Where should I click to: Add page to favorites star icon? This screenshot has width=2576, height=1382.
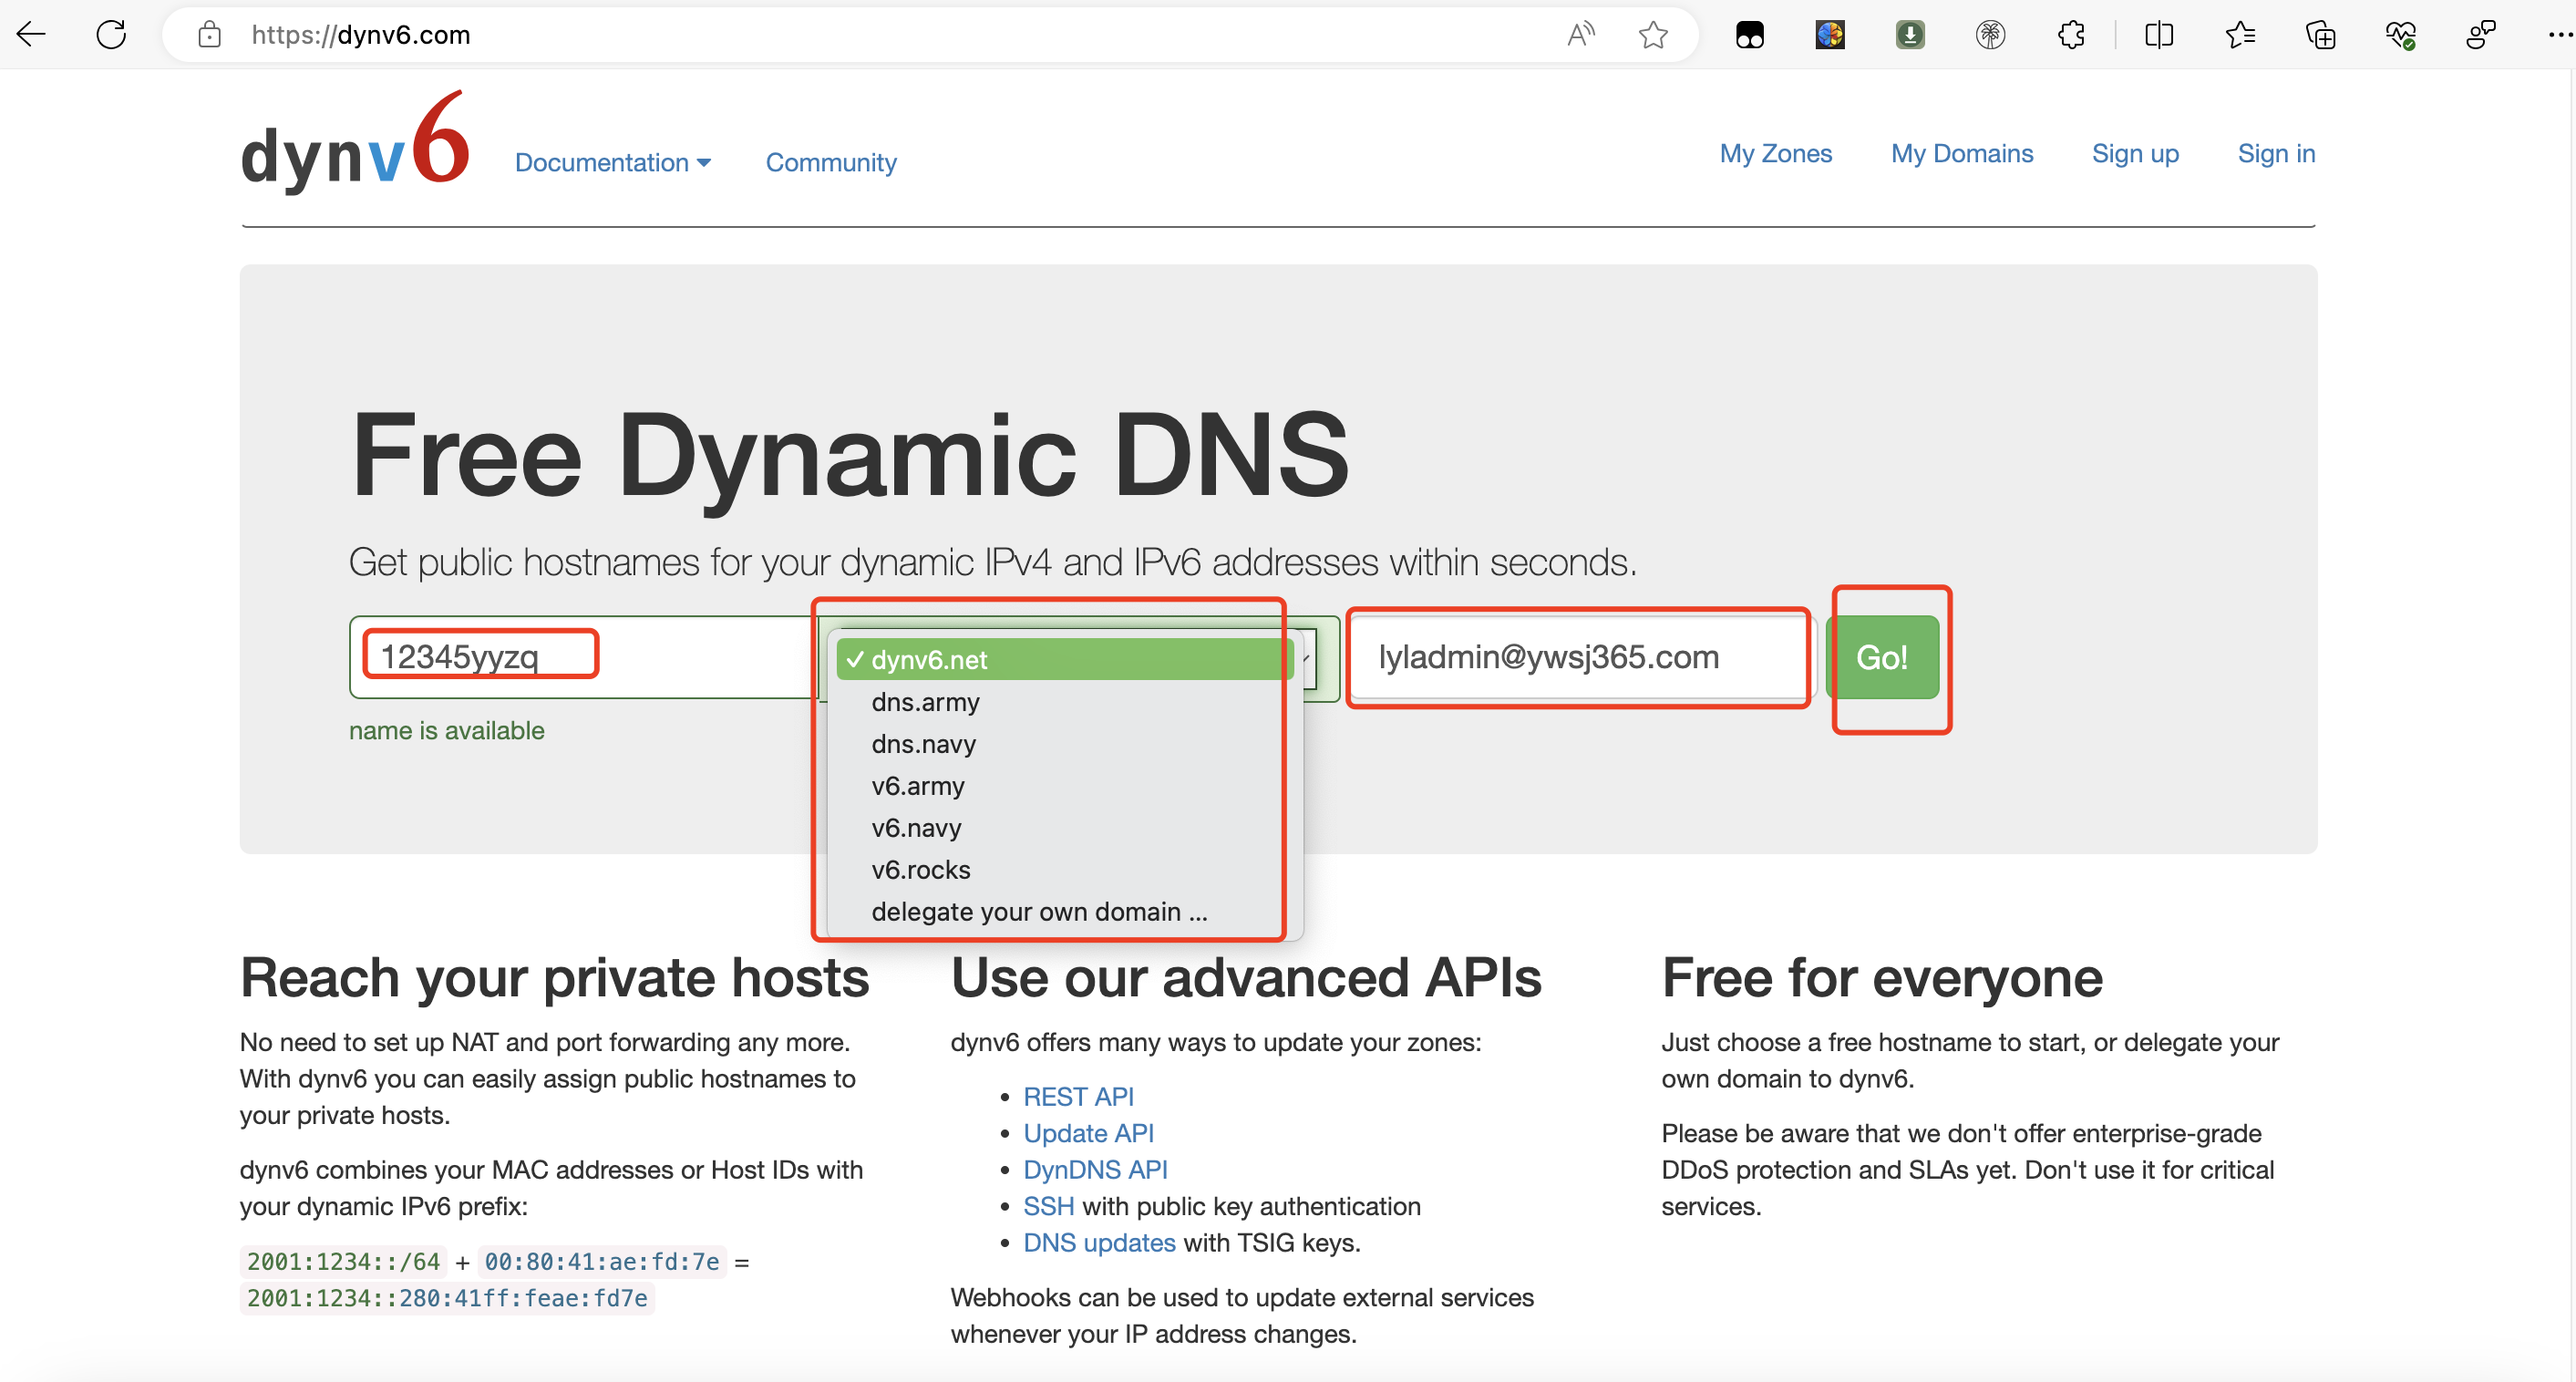1653,35
